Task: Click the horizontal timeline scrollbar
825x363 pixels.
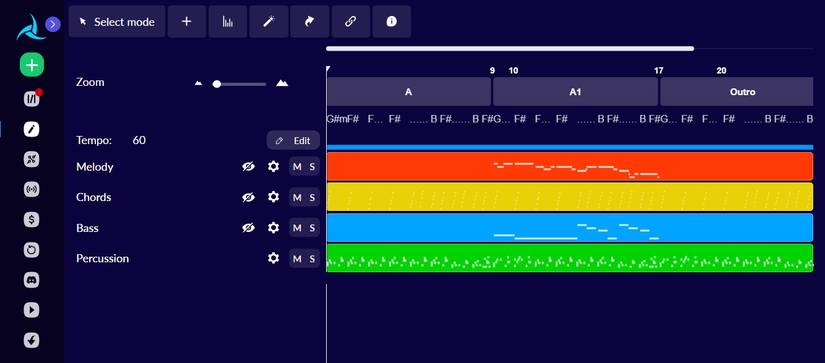Action: point(510,48)
